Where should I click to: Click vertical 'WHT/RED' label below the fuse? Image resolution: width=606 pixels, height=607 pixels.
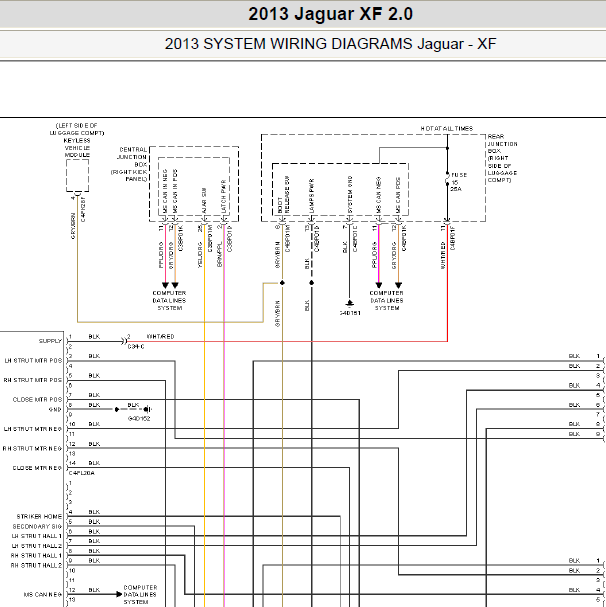click(x=443, y=255)
